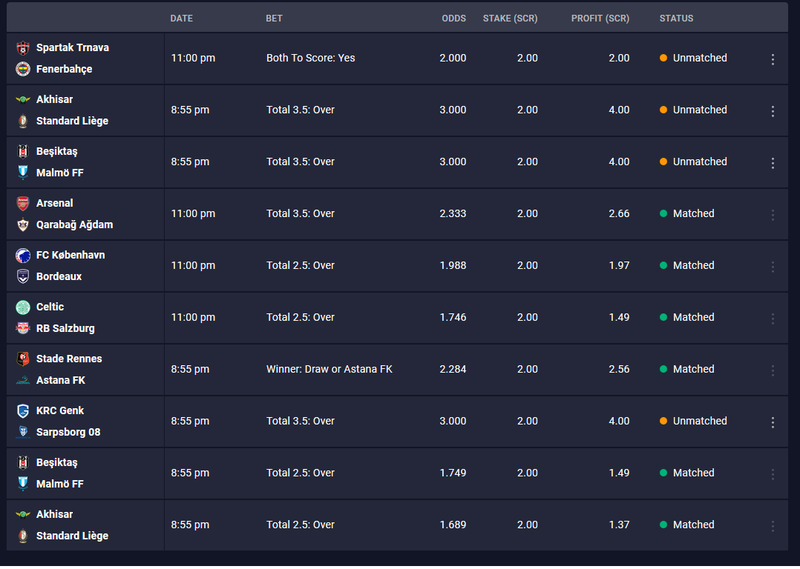800x569 pixels.
Task: Click the odds value 2.284
Action: 453,369
